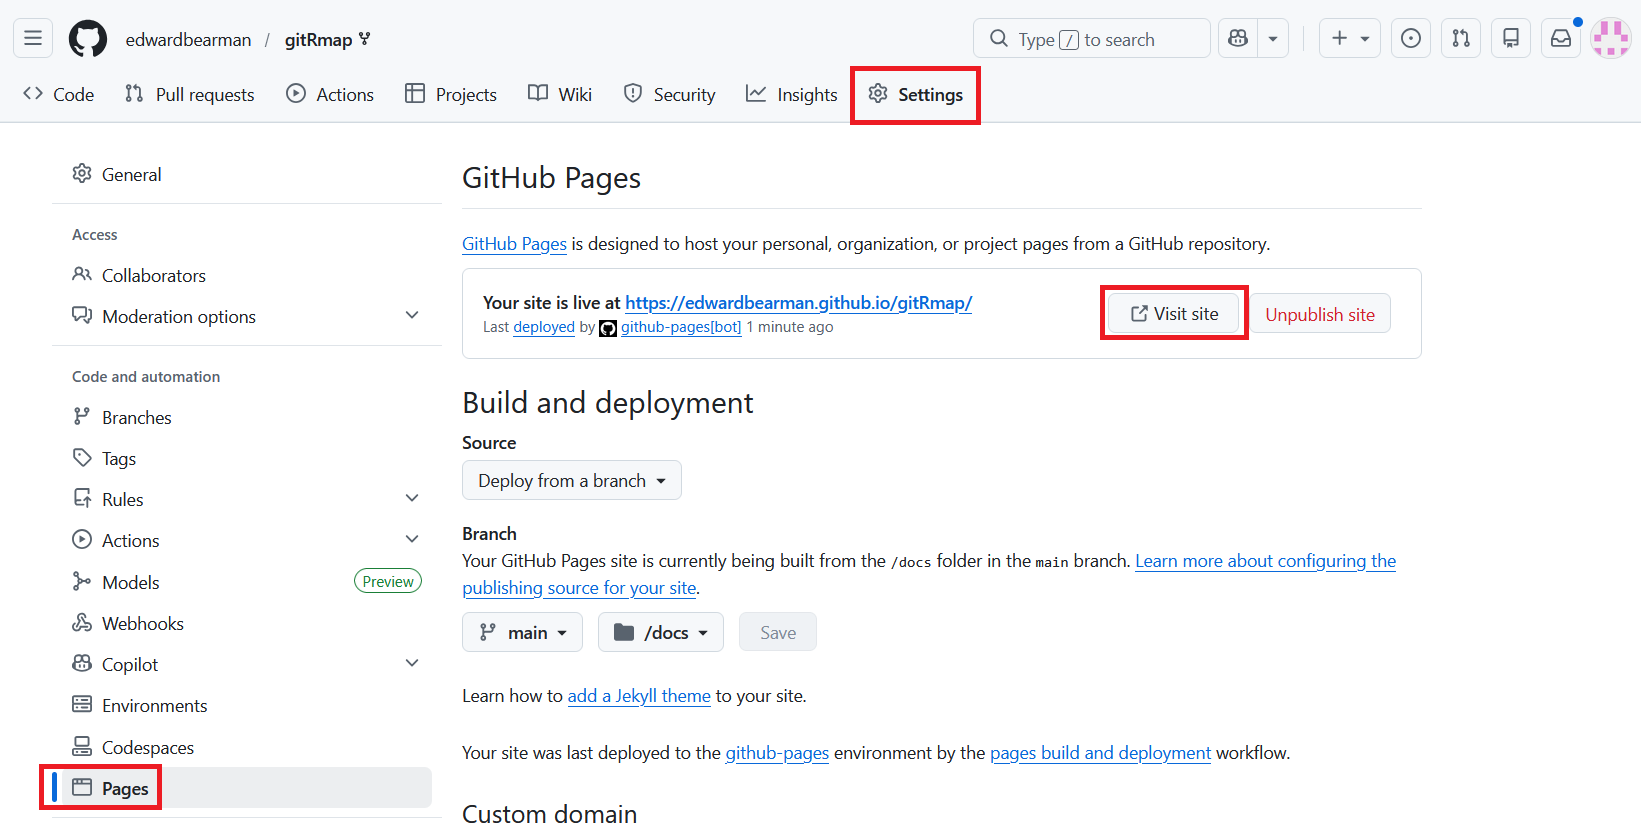Open the /docs folder selector dropdown
Viewport: 1641px width, 827px height.
(x=660, y=633)
